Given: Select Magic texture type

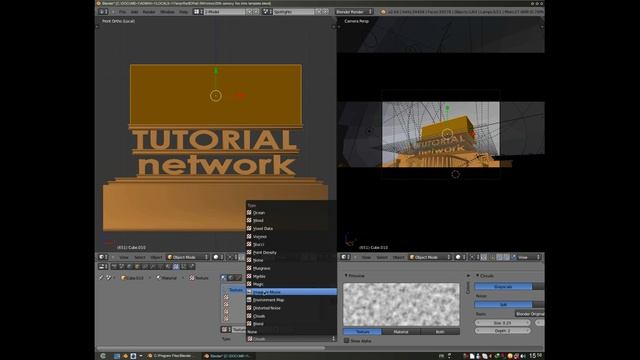Looking at the screenshot, I should pos(291,284).
